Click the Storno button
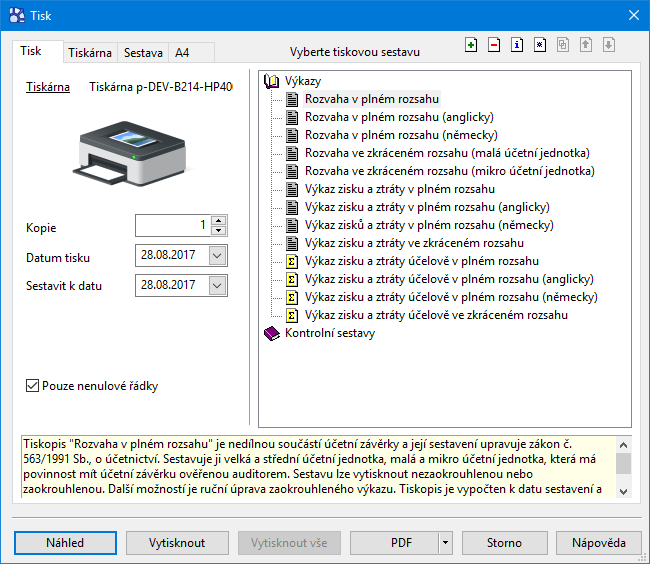 [504, 542]
